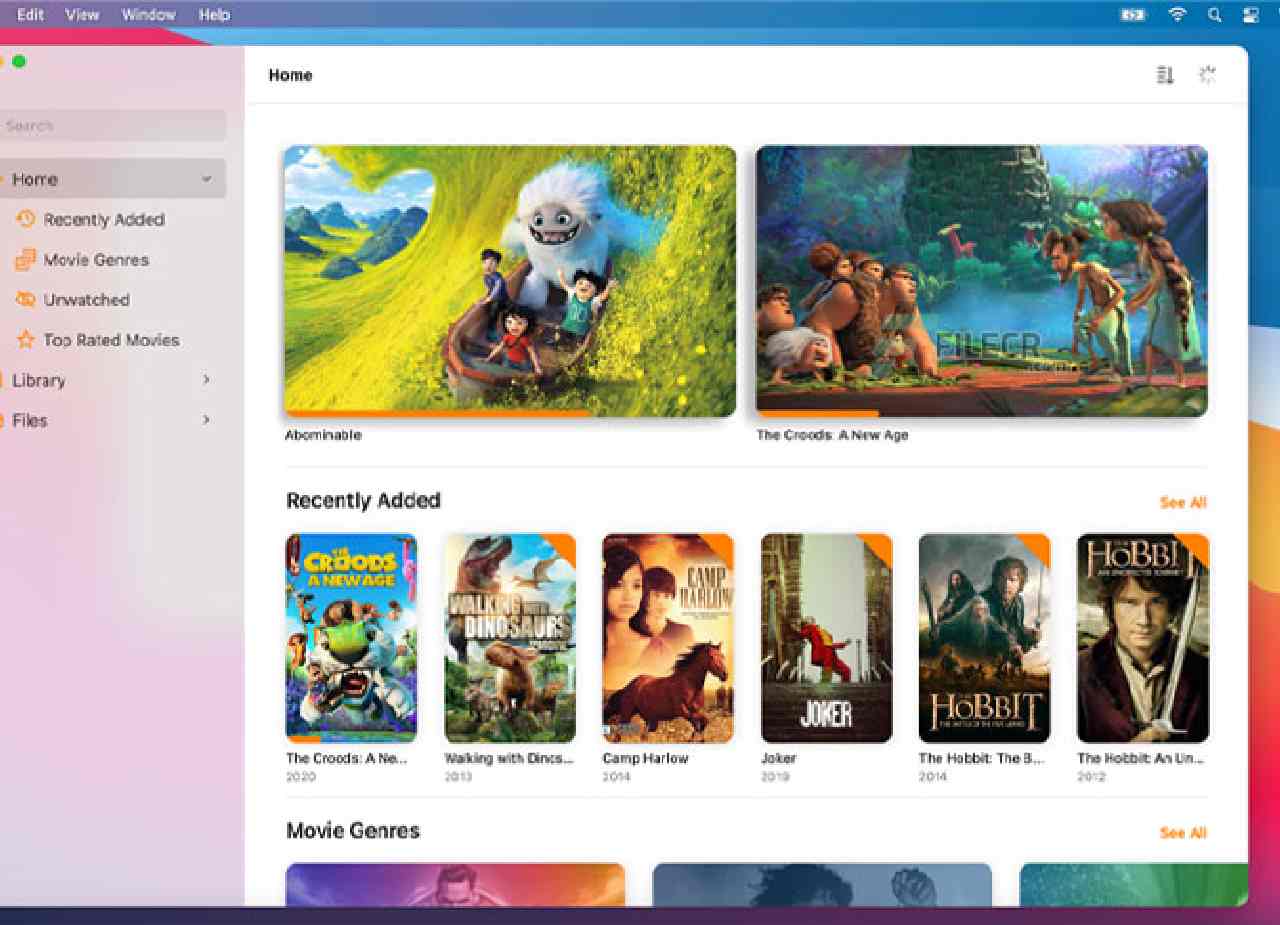
Task: Open Wi-Fi status in menu bar
Action: coord(1178,15)
